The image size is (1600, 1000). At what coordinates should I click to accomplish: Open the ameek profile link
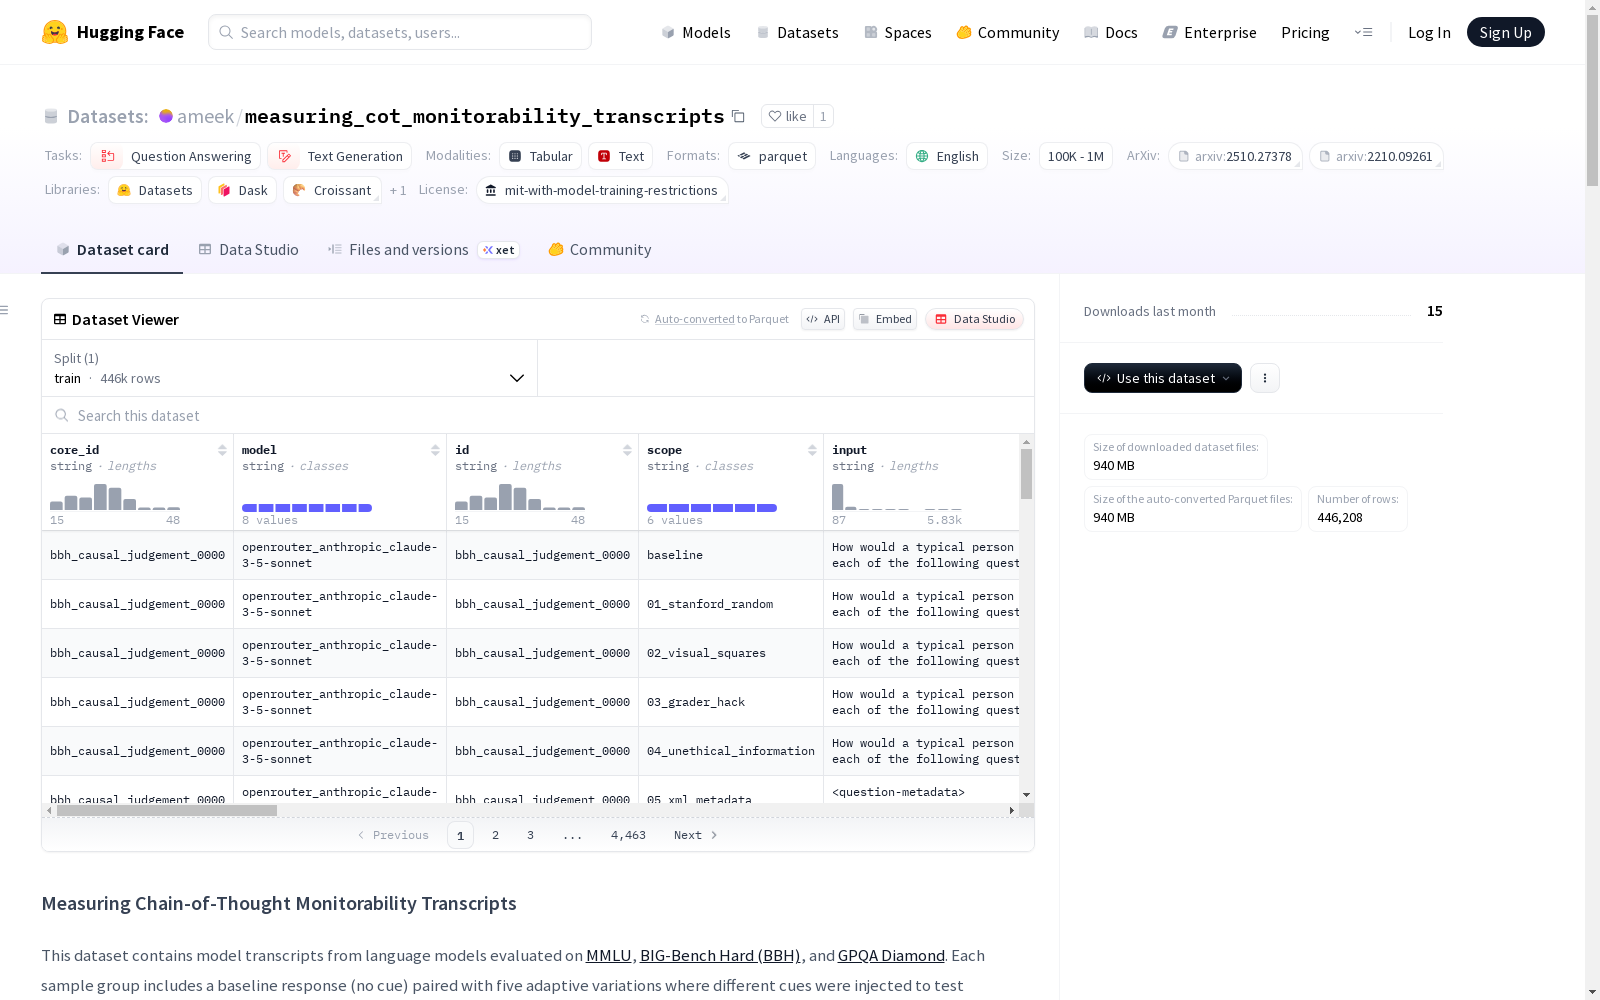(205, 116)
